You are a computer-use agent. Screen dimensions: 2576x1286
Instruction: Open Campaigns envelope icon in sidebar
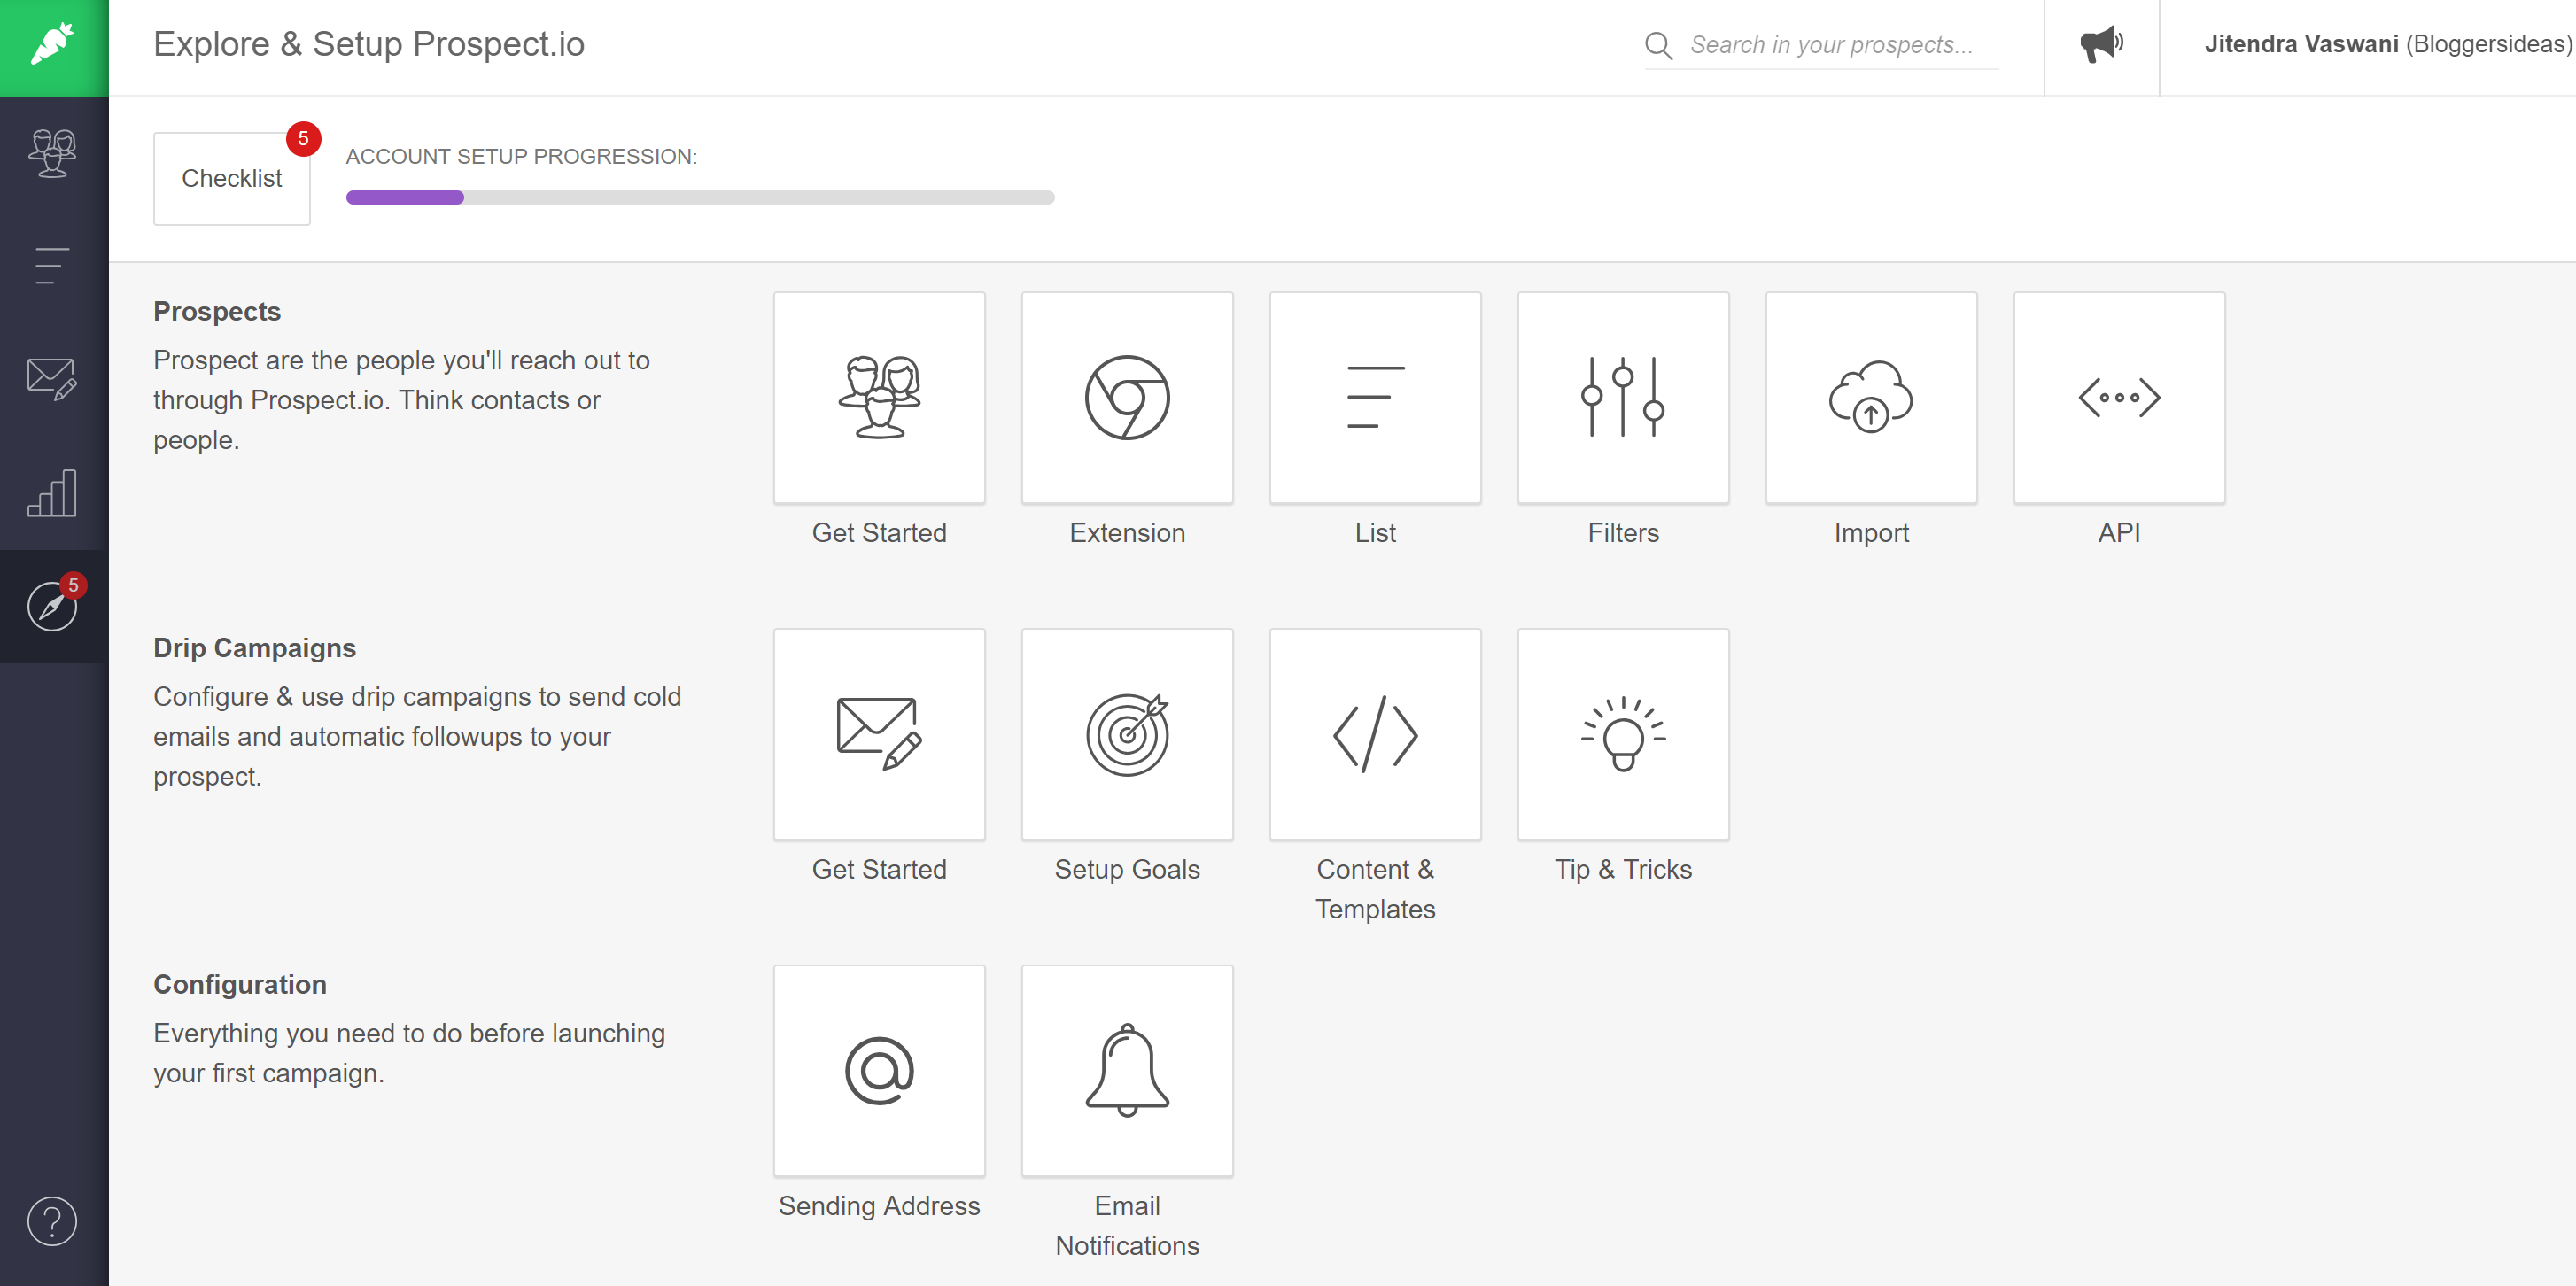point(53,379)
